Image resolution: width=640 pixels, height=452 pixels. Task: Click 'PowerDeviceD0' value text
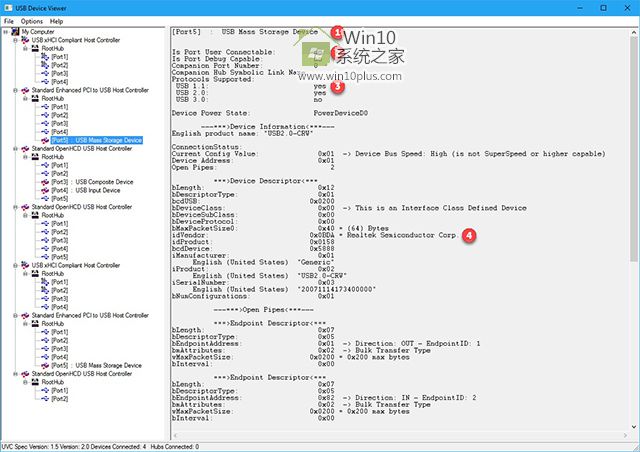340,113
